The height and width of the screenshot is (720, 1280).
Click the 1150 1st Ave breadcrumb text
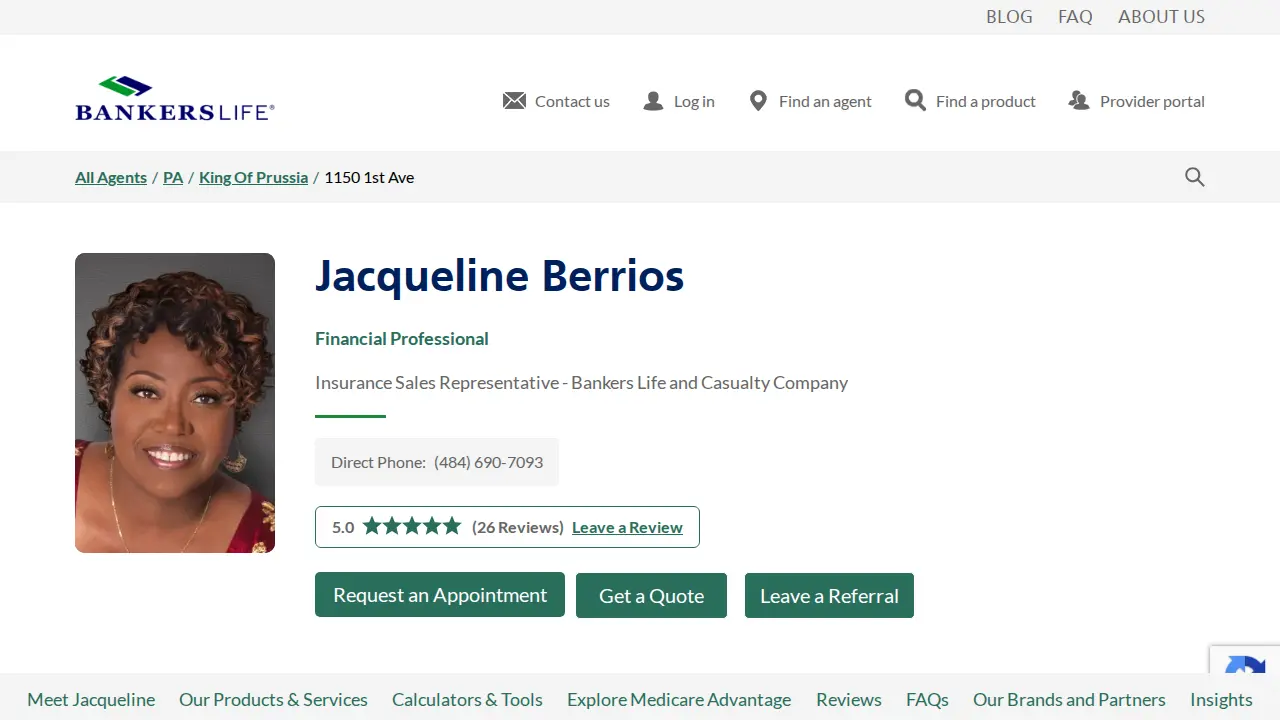pos(369,177)
